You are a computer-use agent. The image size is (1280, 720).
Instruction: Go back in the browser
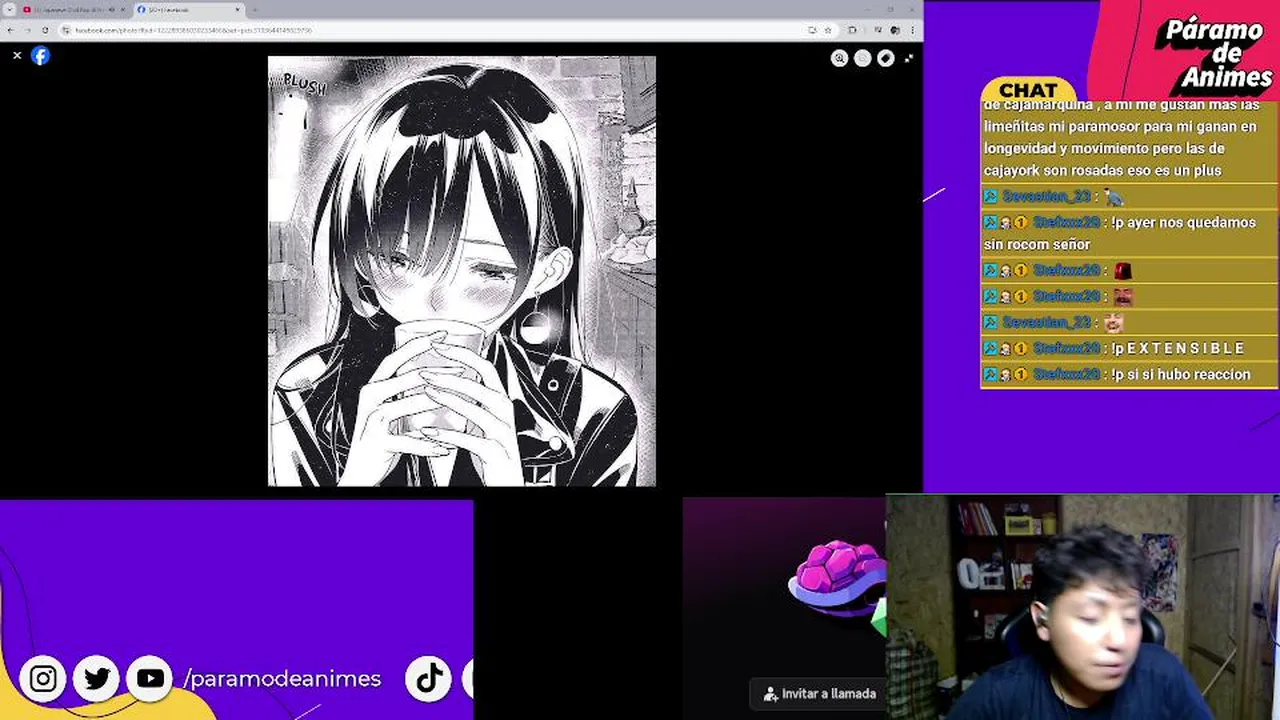(11, 30)
